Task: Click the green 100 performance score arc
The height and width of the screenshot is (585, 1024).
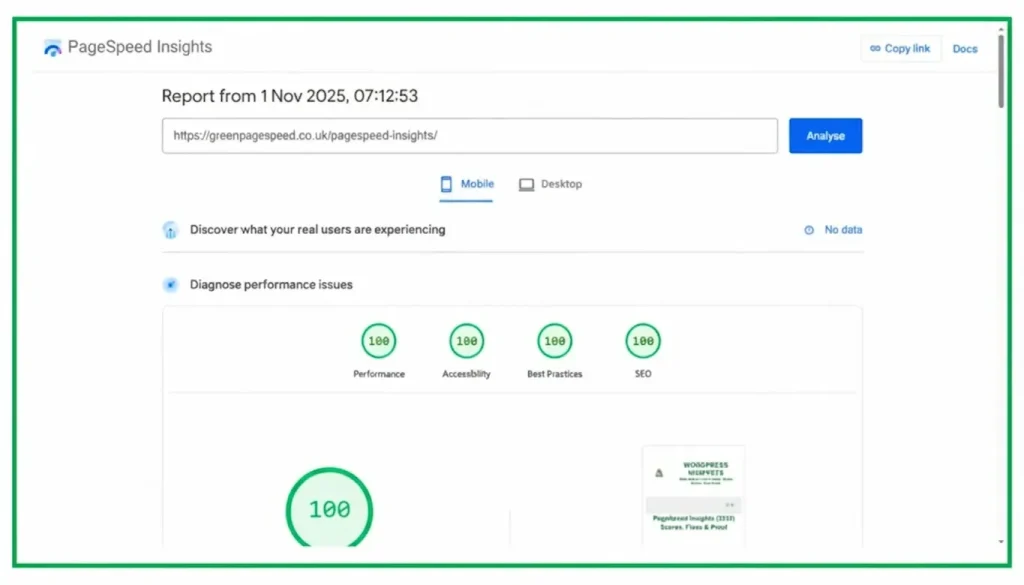Action: (x=329, y=472)
